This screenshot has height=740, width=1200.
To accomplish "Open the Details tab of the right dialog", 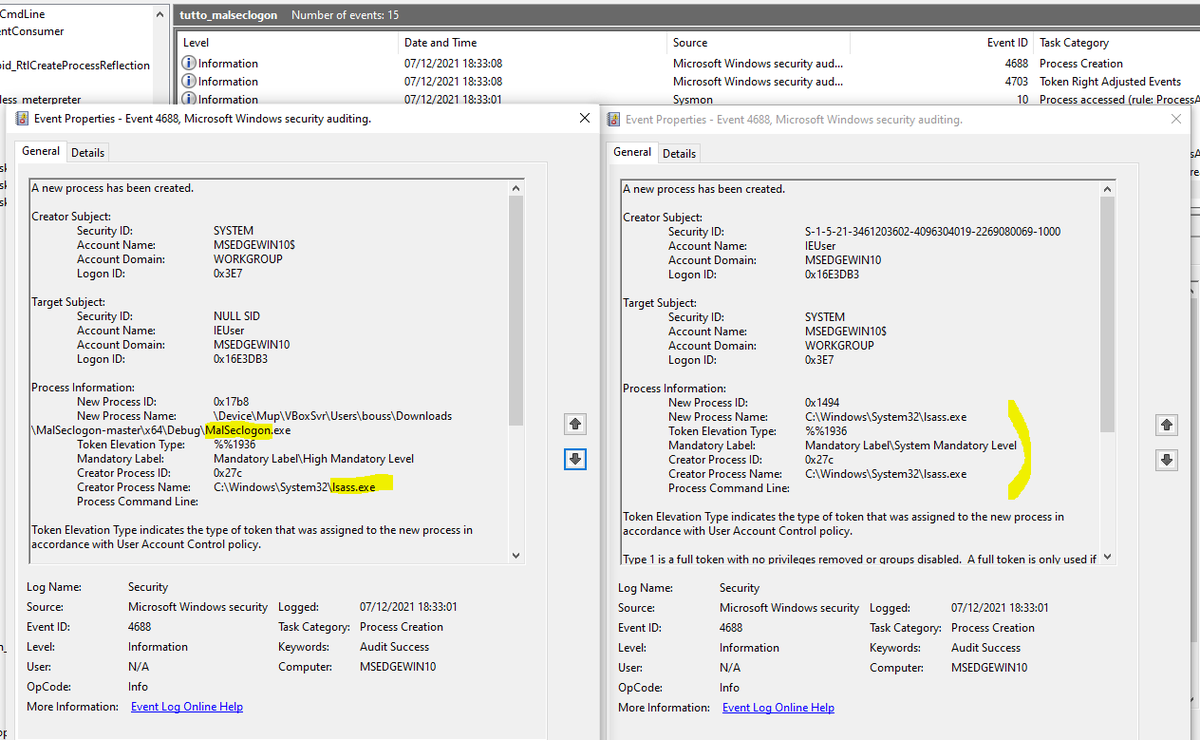I will [x=679, y=153].
